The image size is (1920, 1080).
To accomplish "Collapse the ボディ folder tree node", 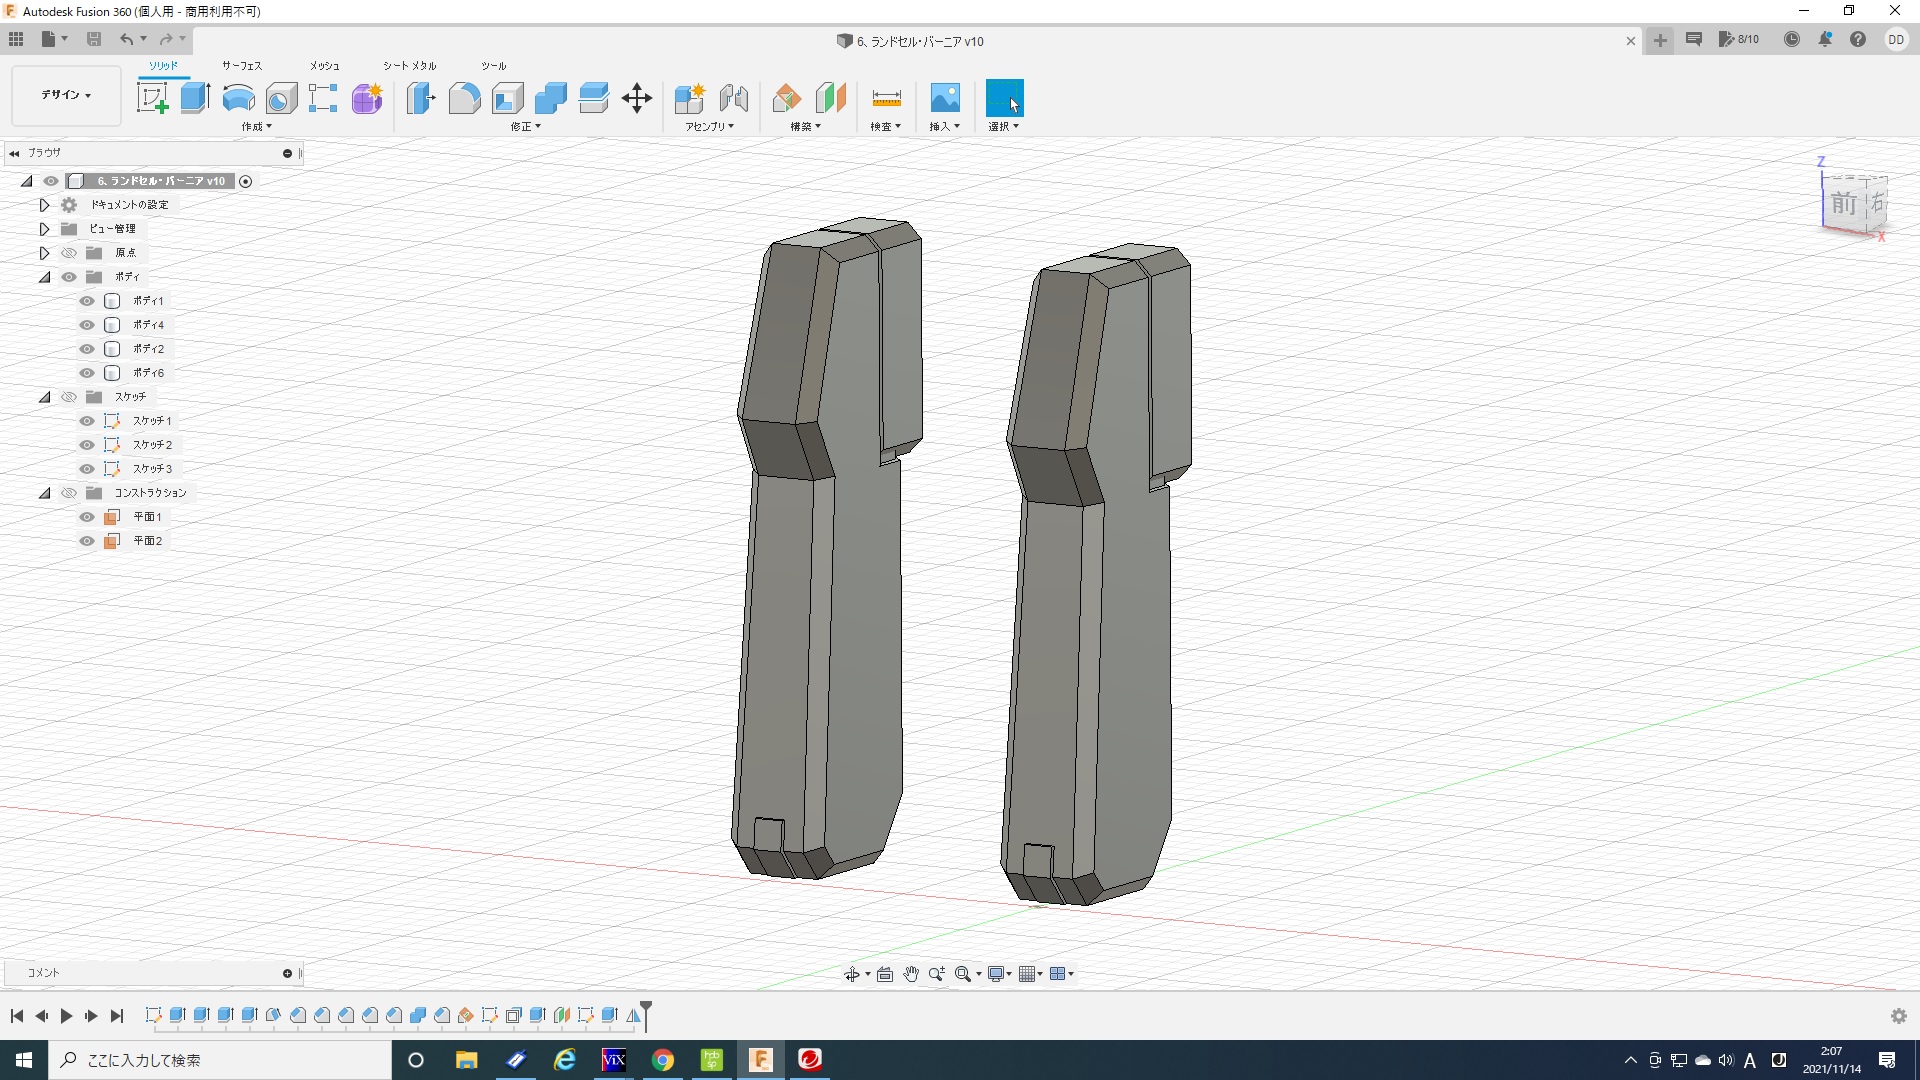I will pyautogui.click(x=44, y=277).
